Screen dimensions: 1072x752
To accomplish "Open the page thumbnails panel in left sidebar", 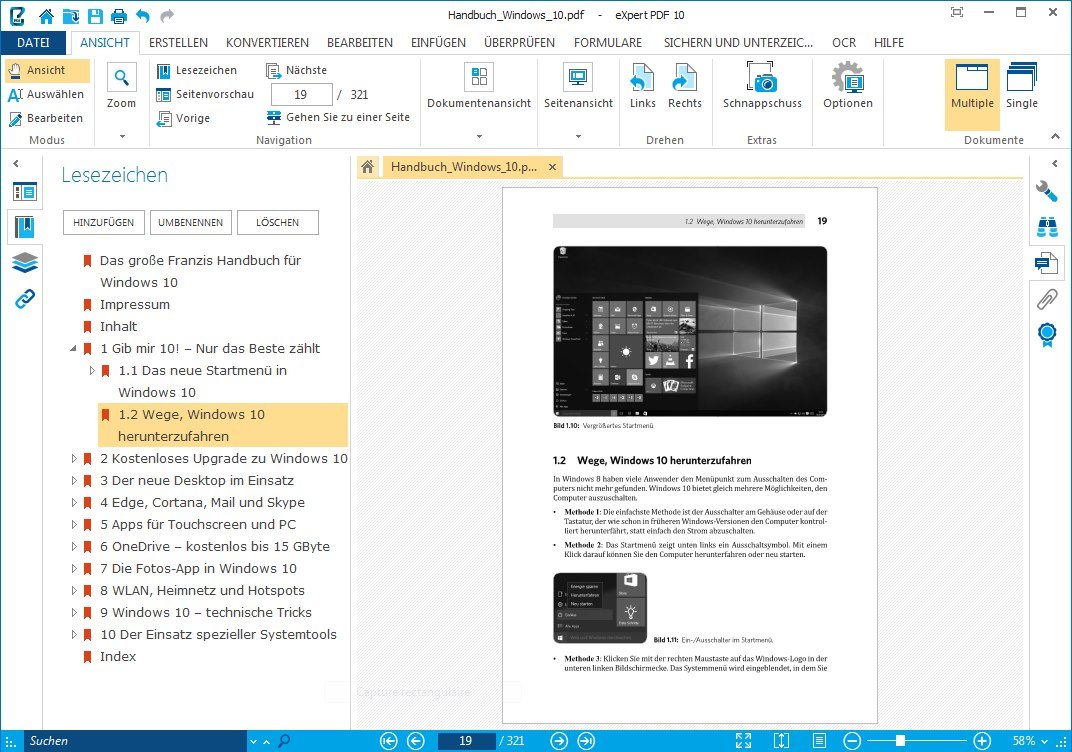I will pyautogui.click(x=25, y=192).
